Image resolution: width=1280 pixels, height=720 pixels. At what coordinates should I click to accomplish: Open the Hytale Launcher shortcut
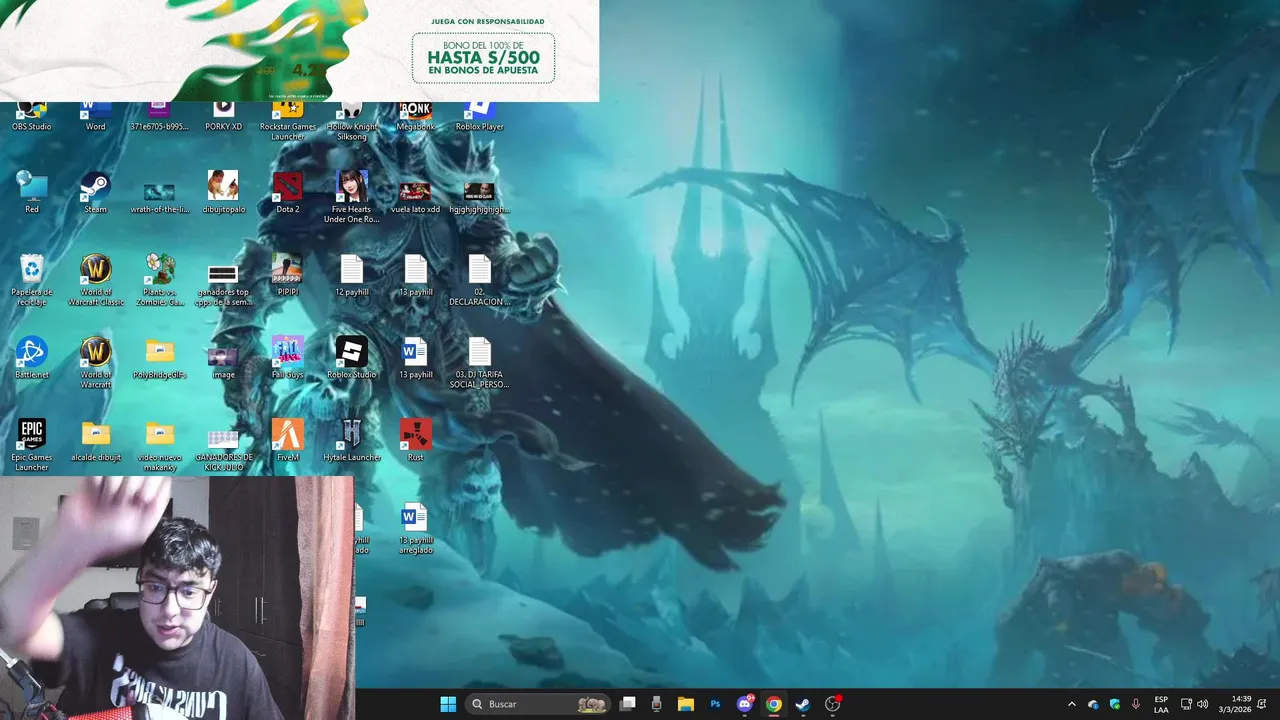351,441
